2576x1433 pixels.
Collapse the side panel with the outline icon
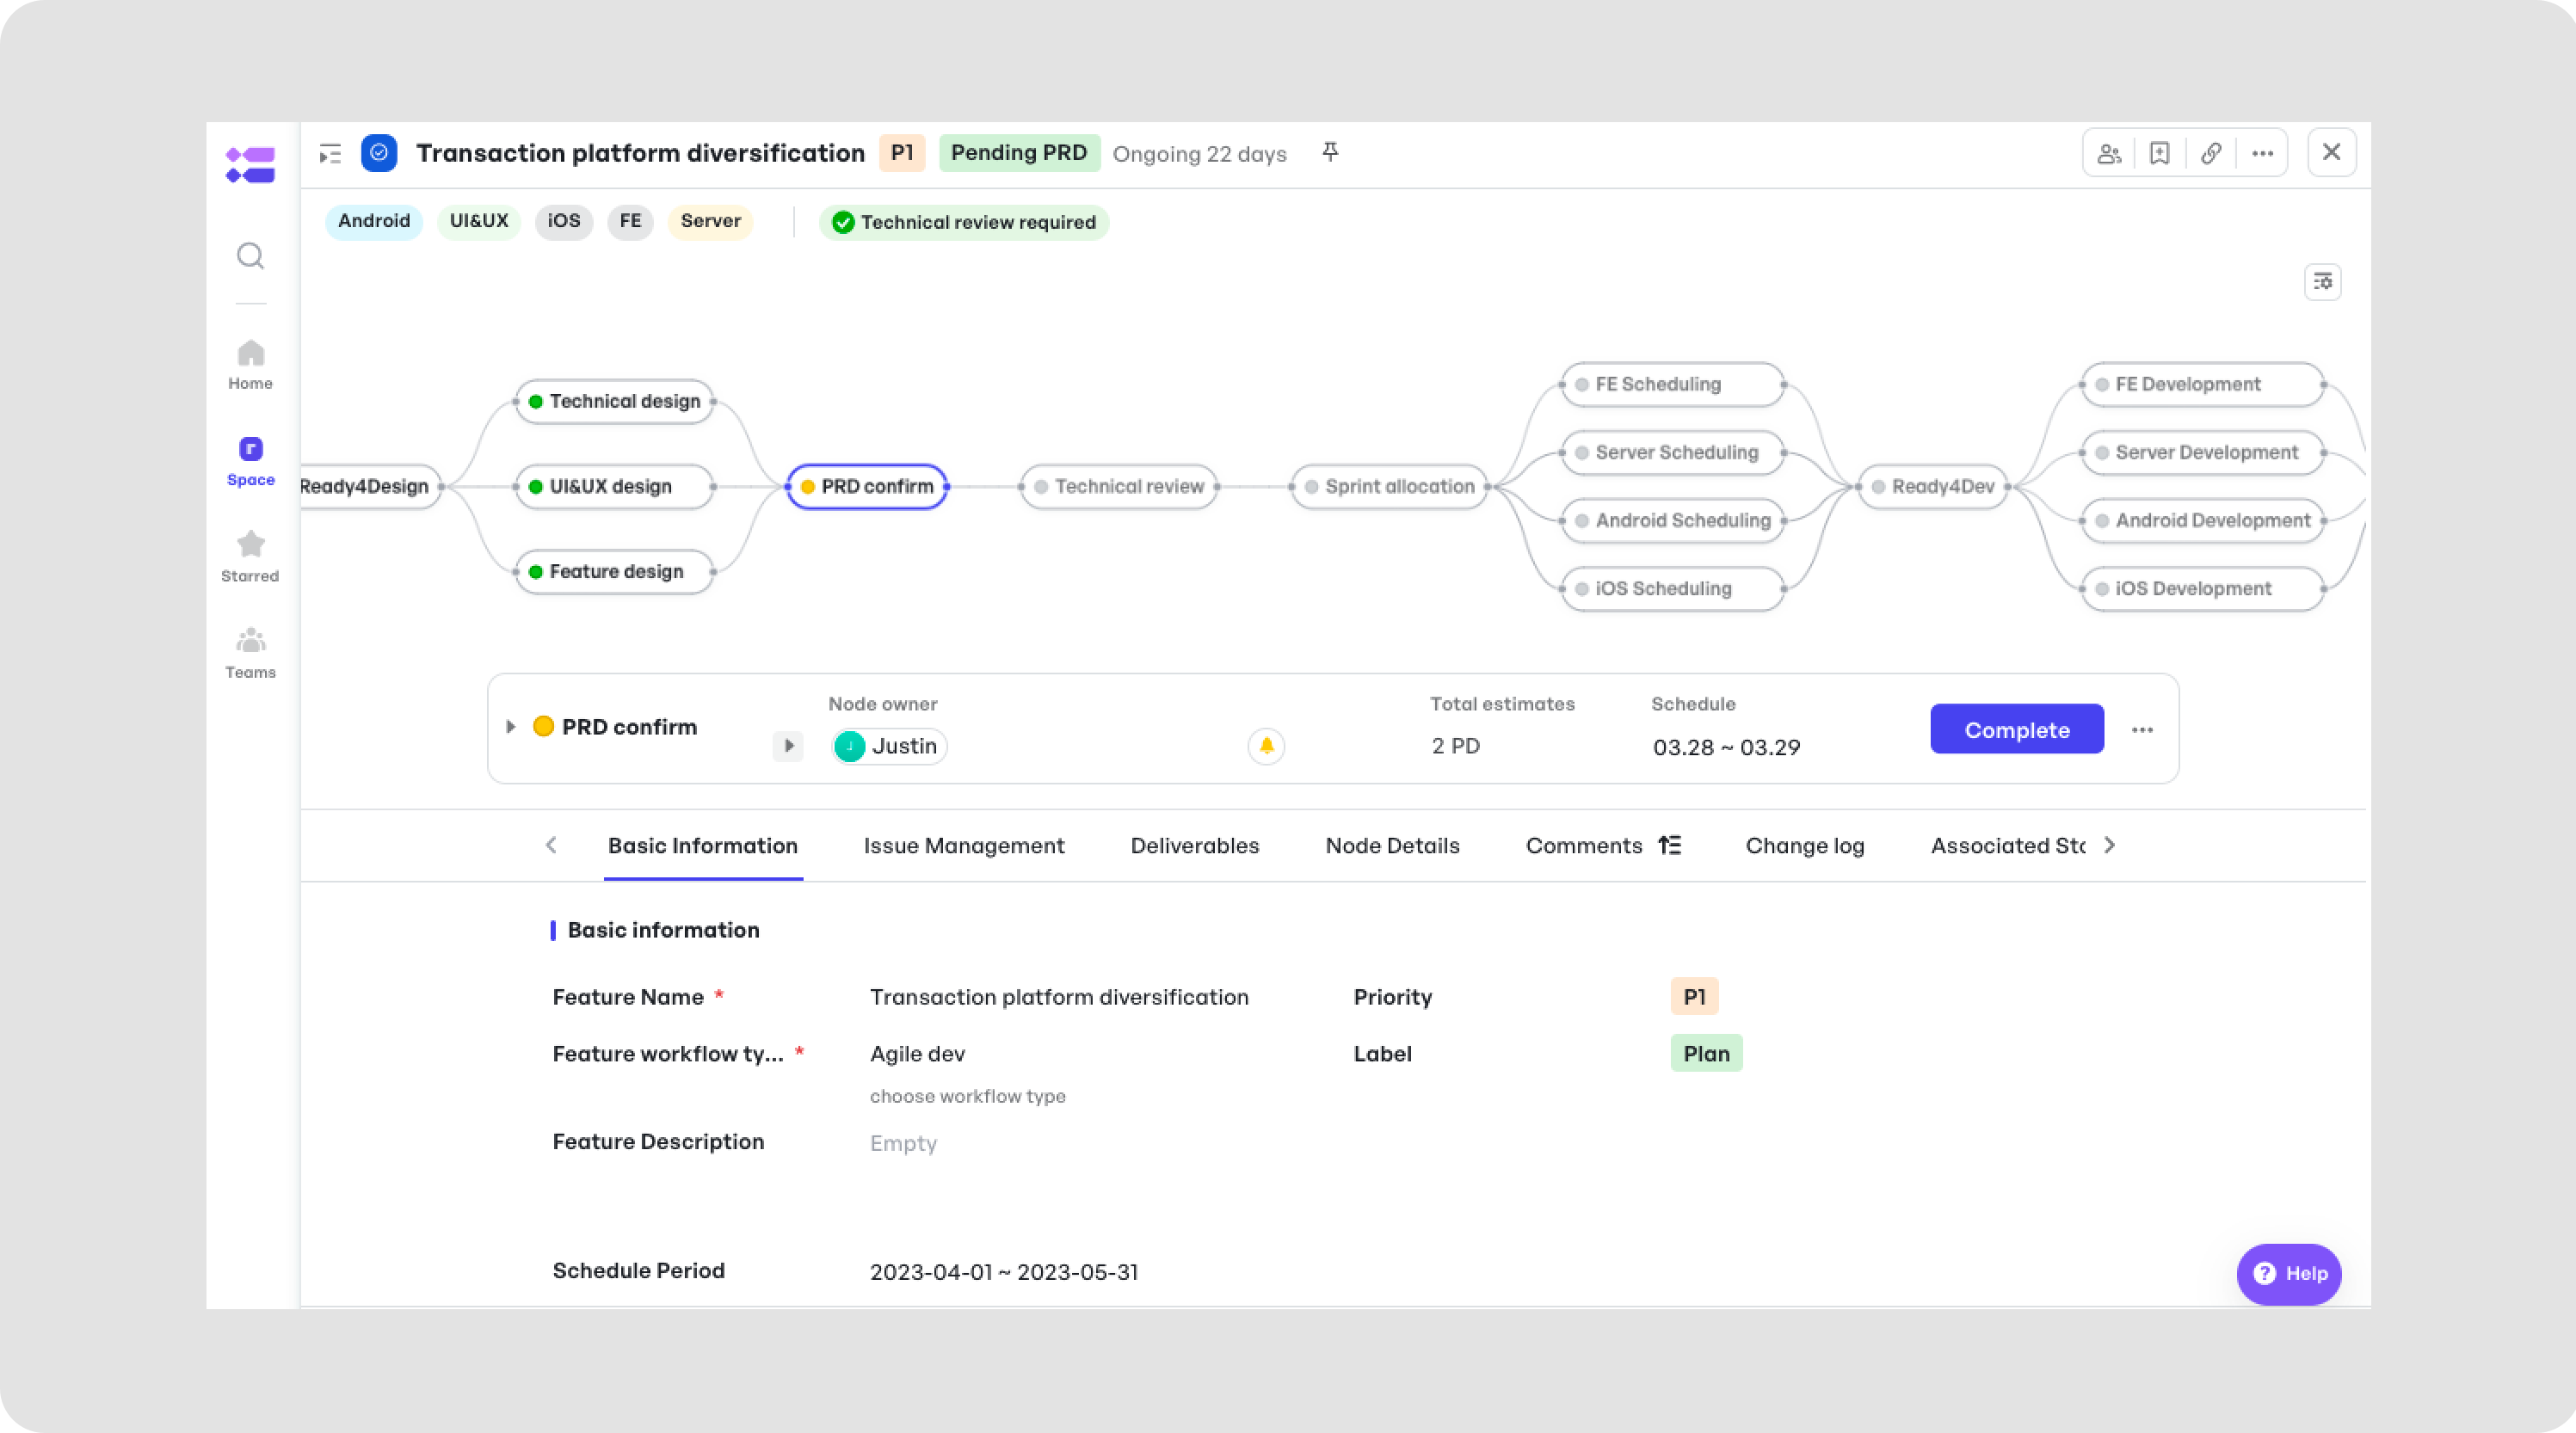(330, 154)
